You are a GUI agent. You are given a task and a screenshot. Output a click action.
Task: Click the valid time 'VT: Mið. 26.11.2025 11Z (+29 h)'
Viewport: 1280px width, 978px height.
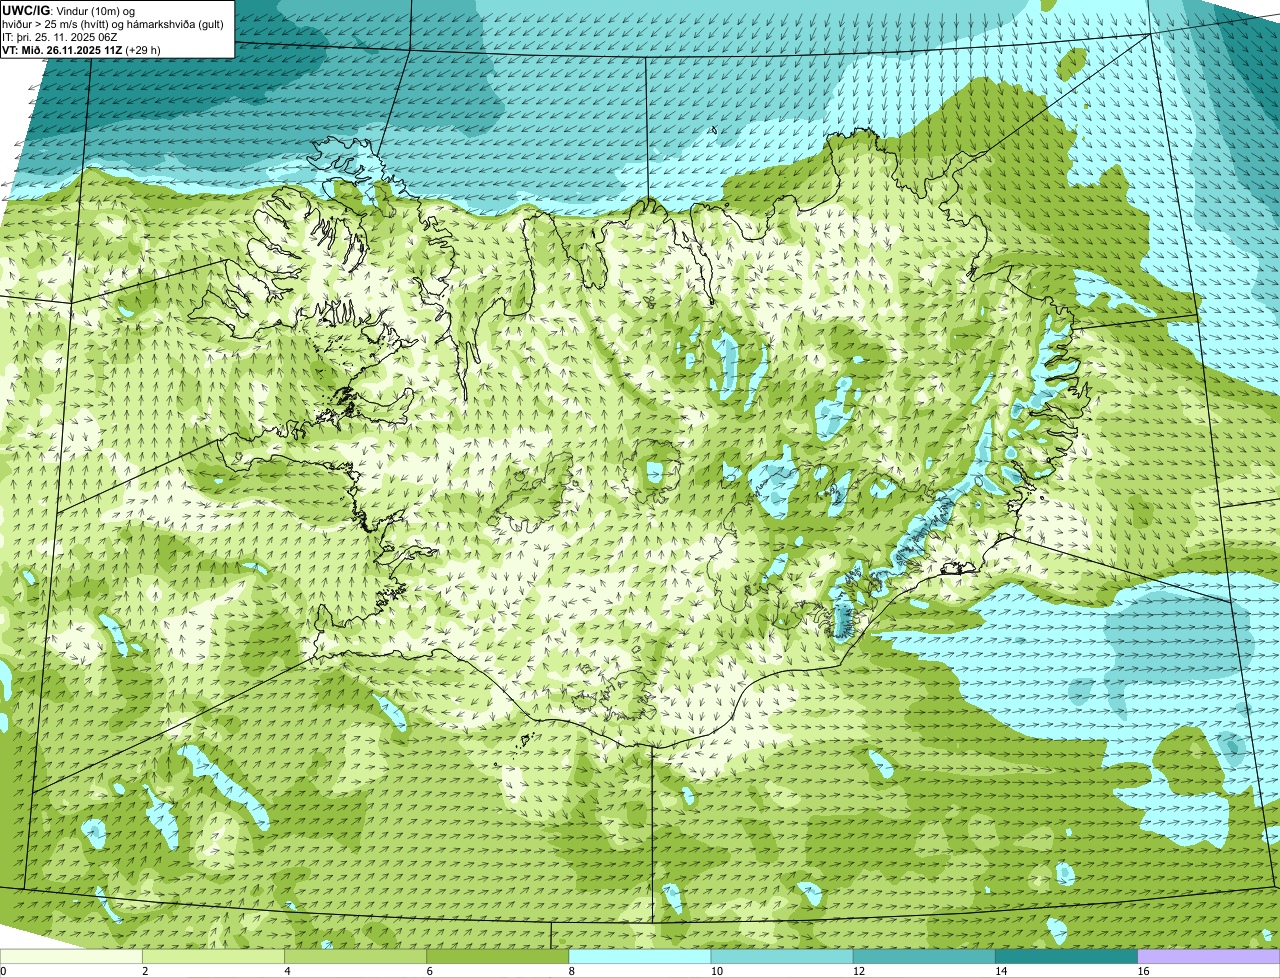[82, 49]
